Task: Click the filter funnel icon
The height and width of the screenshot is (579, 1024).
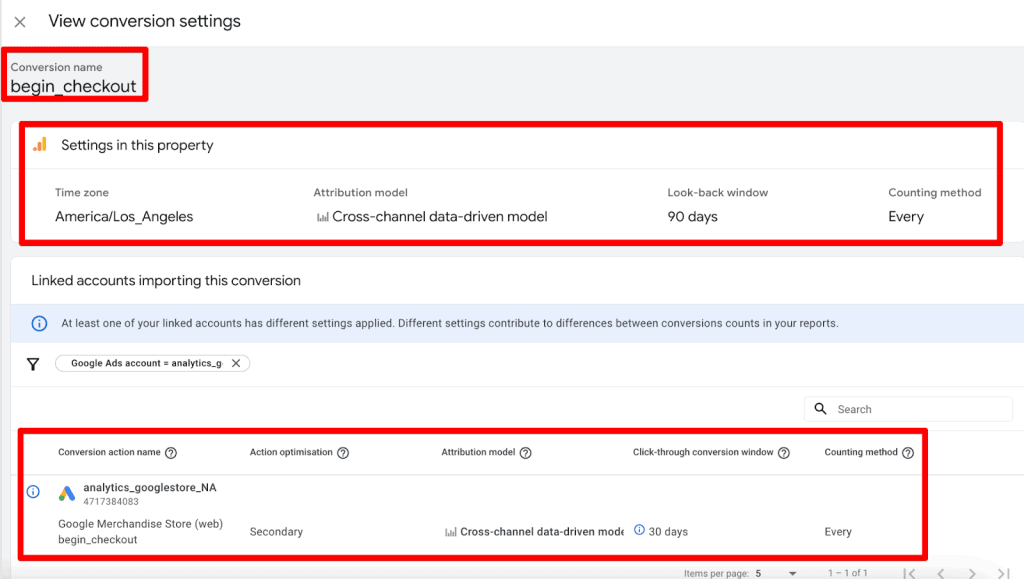Action: point(33,363)
